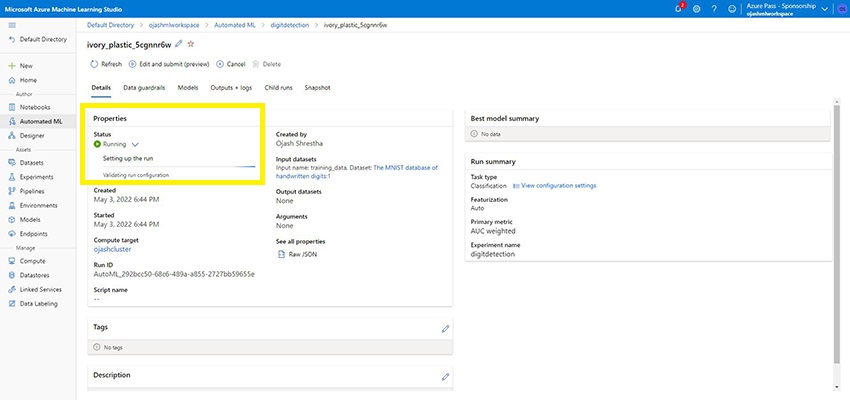Click the help question mark icon

pyautogui.click(x=716, y=8)
